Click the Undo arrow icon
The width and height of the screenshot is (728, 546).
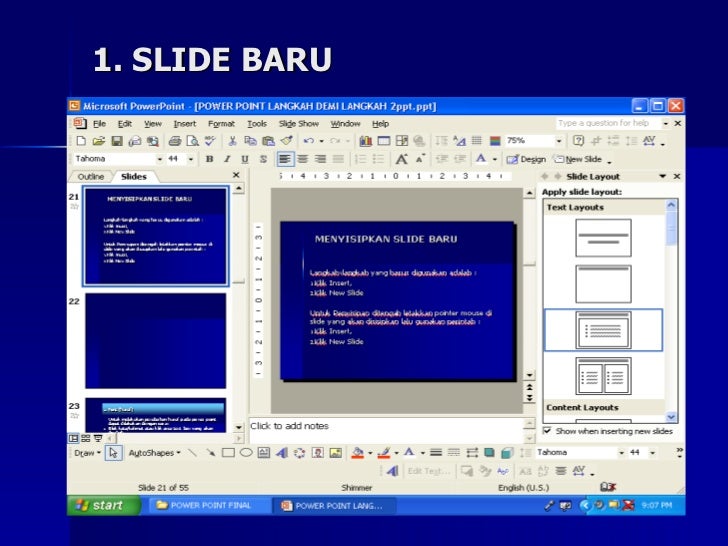308,141
